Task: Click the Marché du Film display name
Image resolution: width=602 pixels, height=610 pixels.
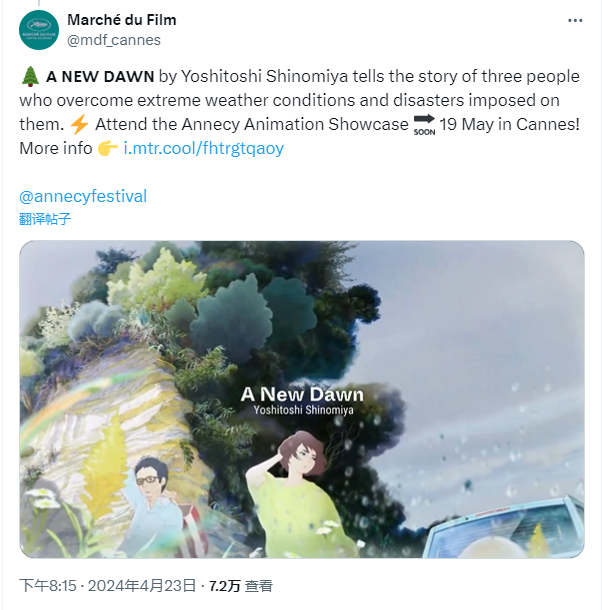Action: 122,20
